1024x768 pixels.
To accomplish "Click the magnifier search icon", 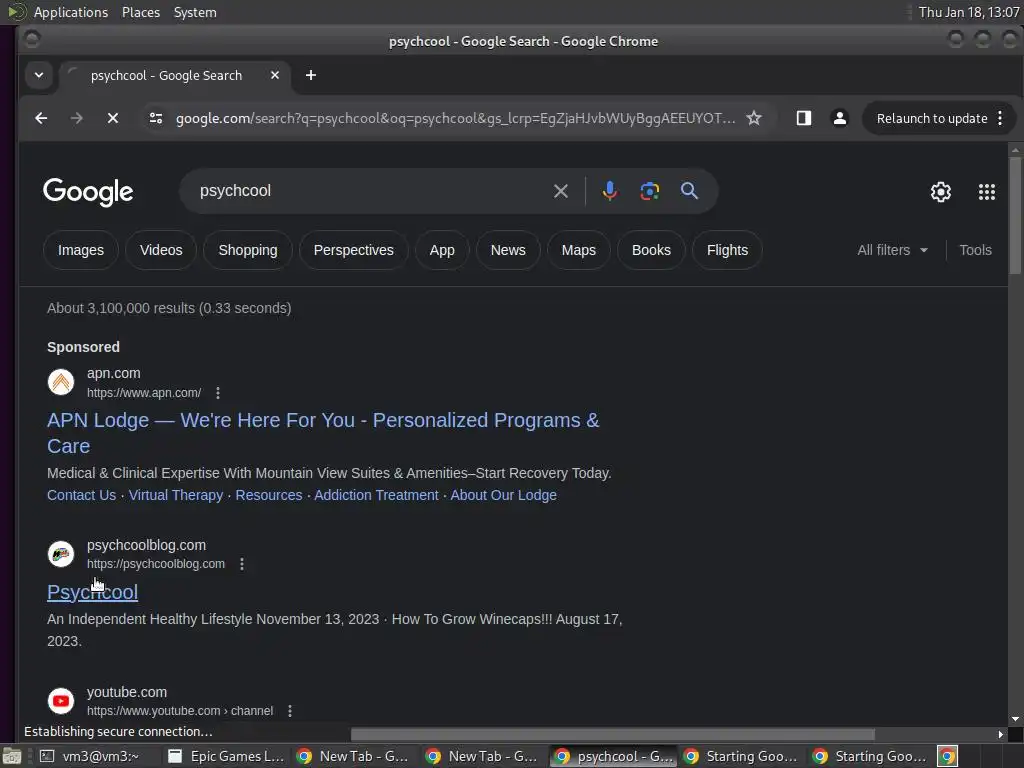I will pyautogui.click(x=689, y=191).
